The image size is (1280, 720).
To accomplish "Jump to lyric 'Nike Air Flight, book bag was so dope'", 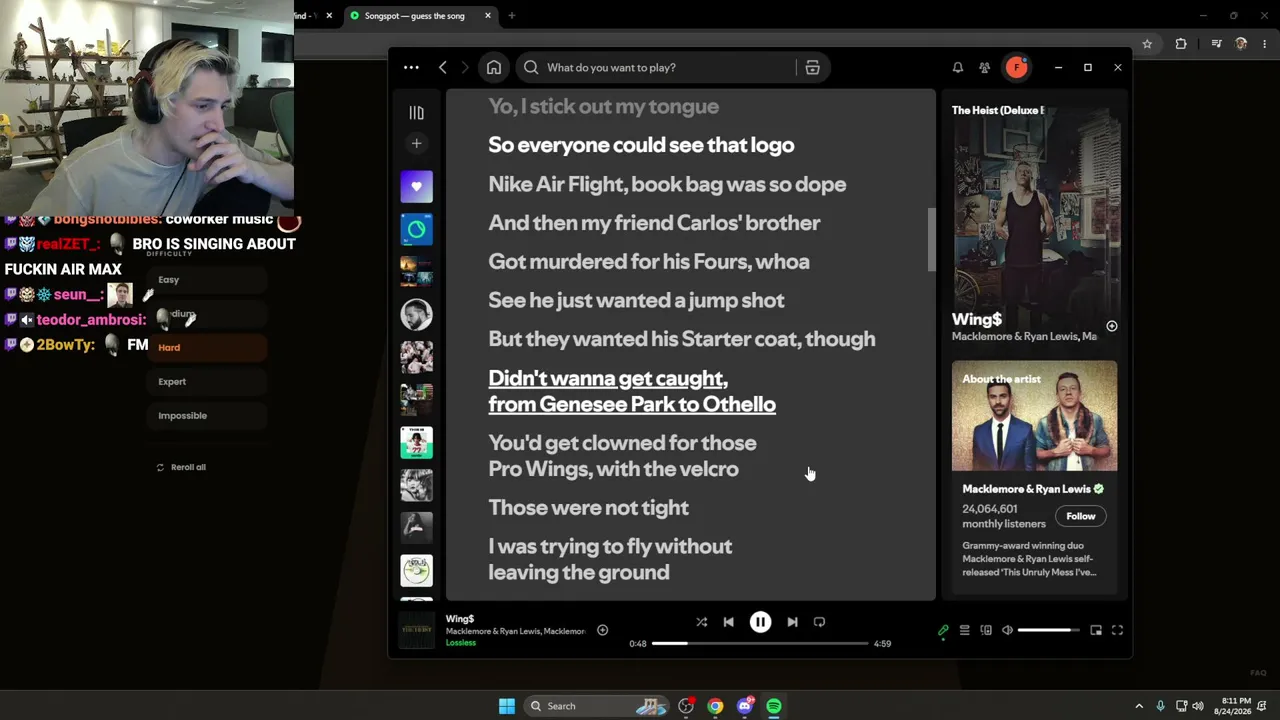I will 667,184.
